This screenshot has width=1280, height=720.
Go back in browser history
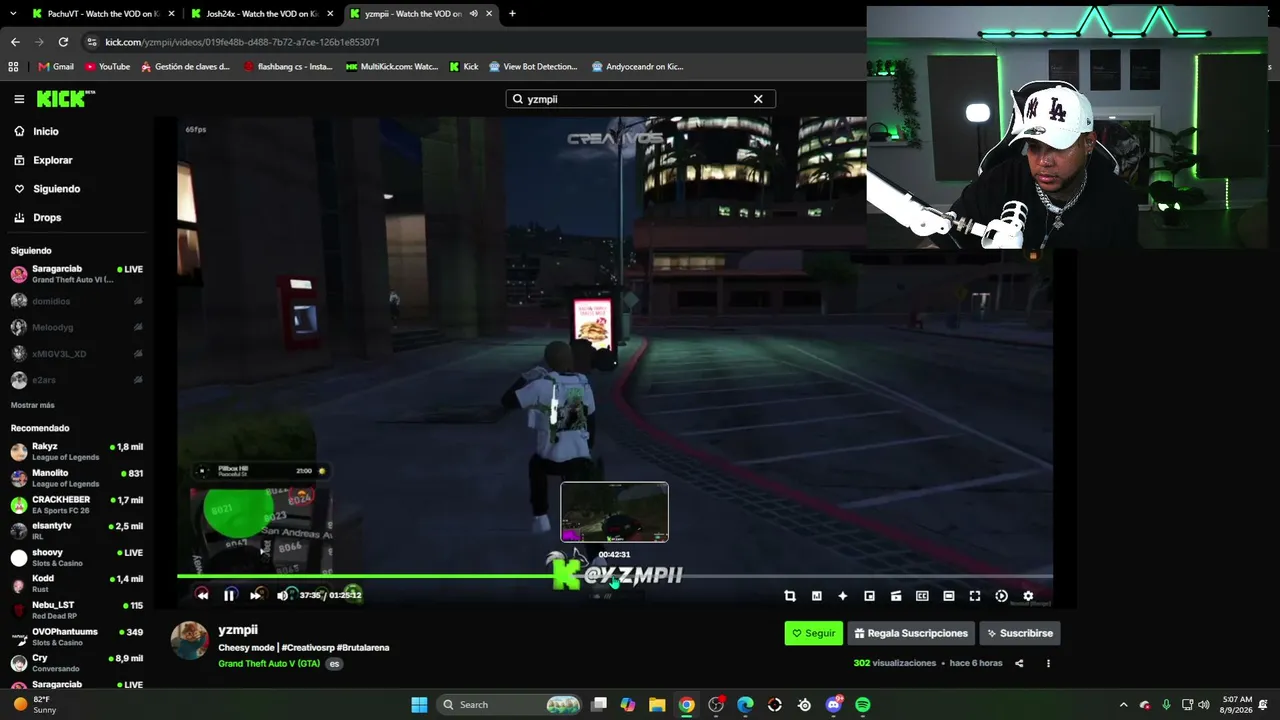pyautogui.click(x=15, y=42)
